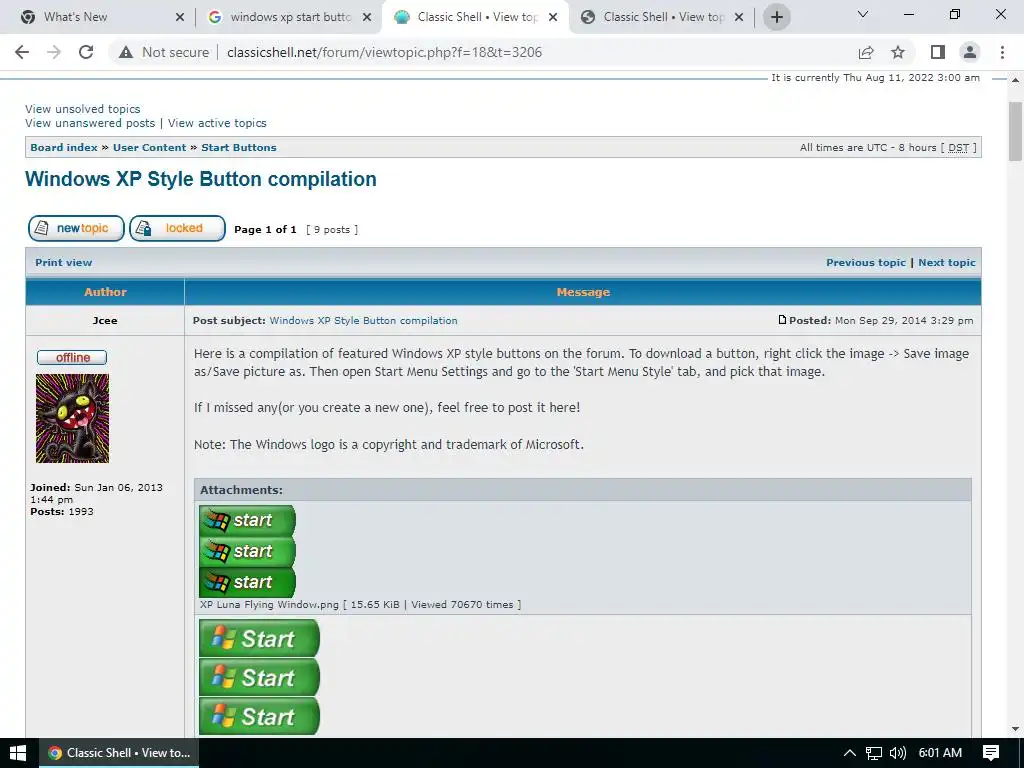Open the Chrome profile avatar
This screenshot has width=1024, height=768.
pyautogui.click(x=970, y=52)
